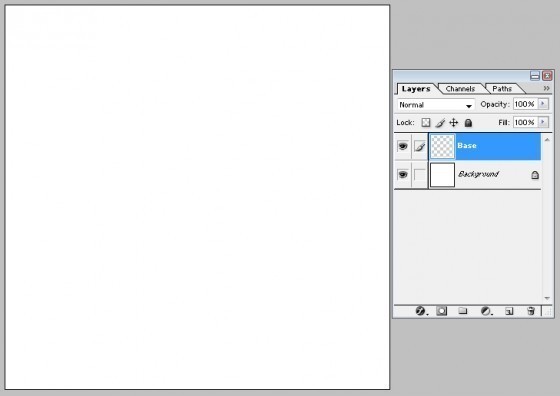Open the Normal blend mode dropdown
The image size is (560, 396).
coord(436,105)
